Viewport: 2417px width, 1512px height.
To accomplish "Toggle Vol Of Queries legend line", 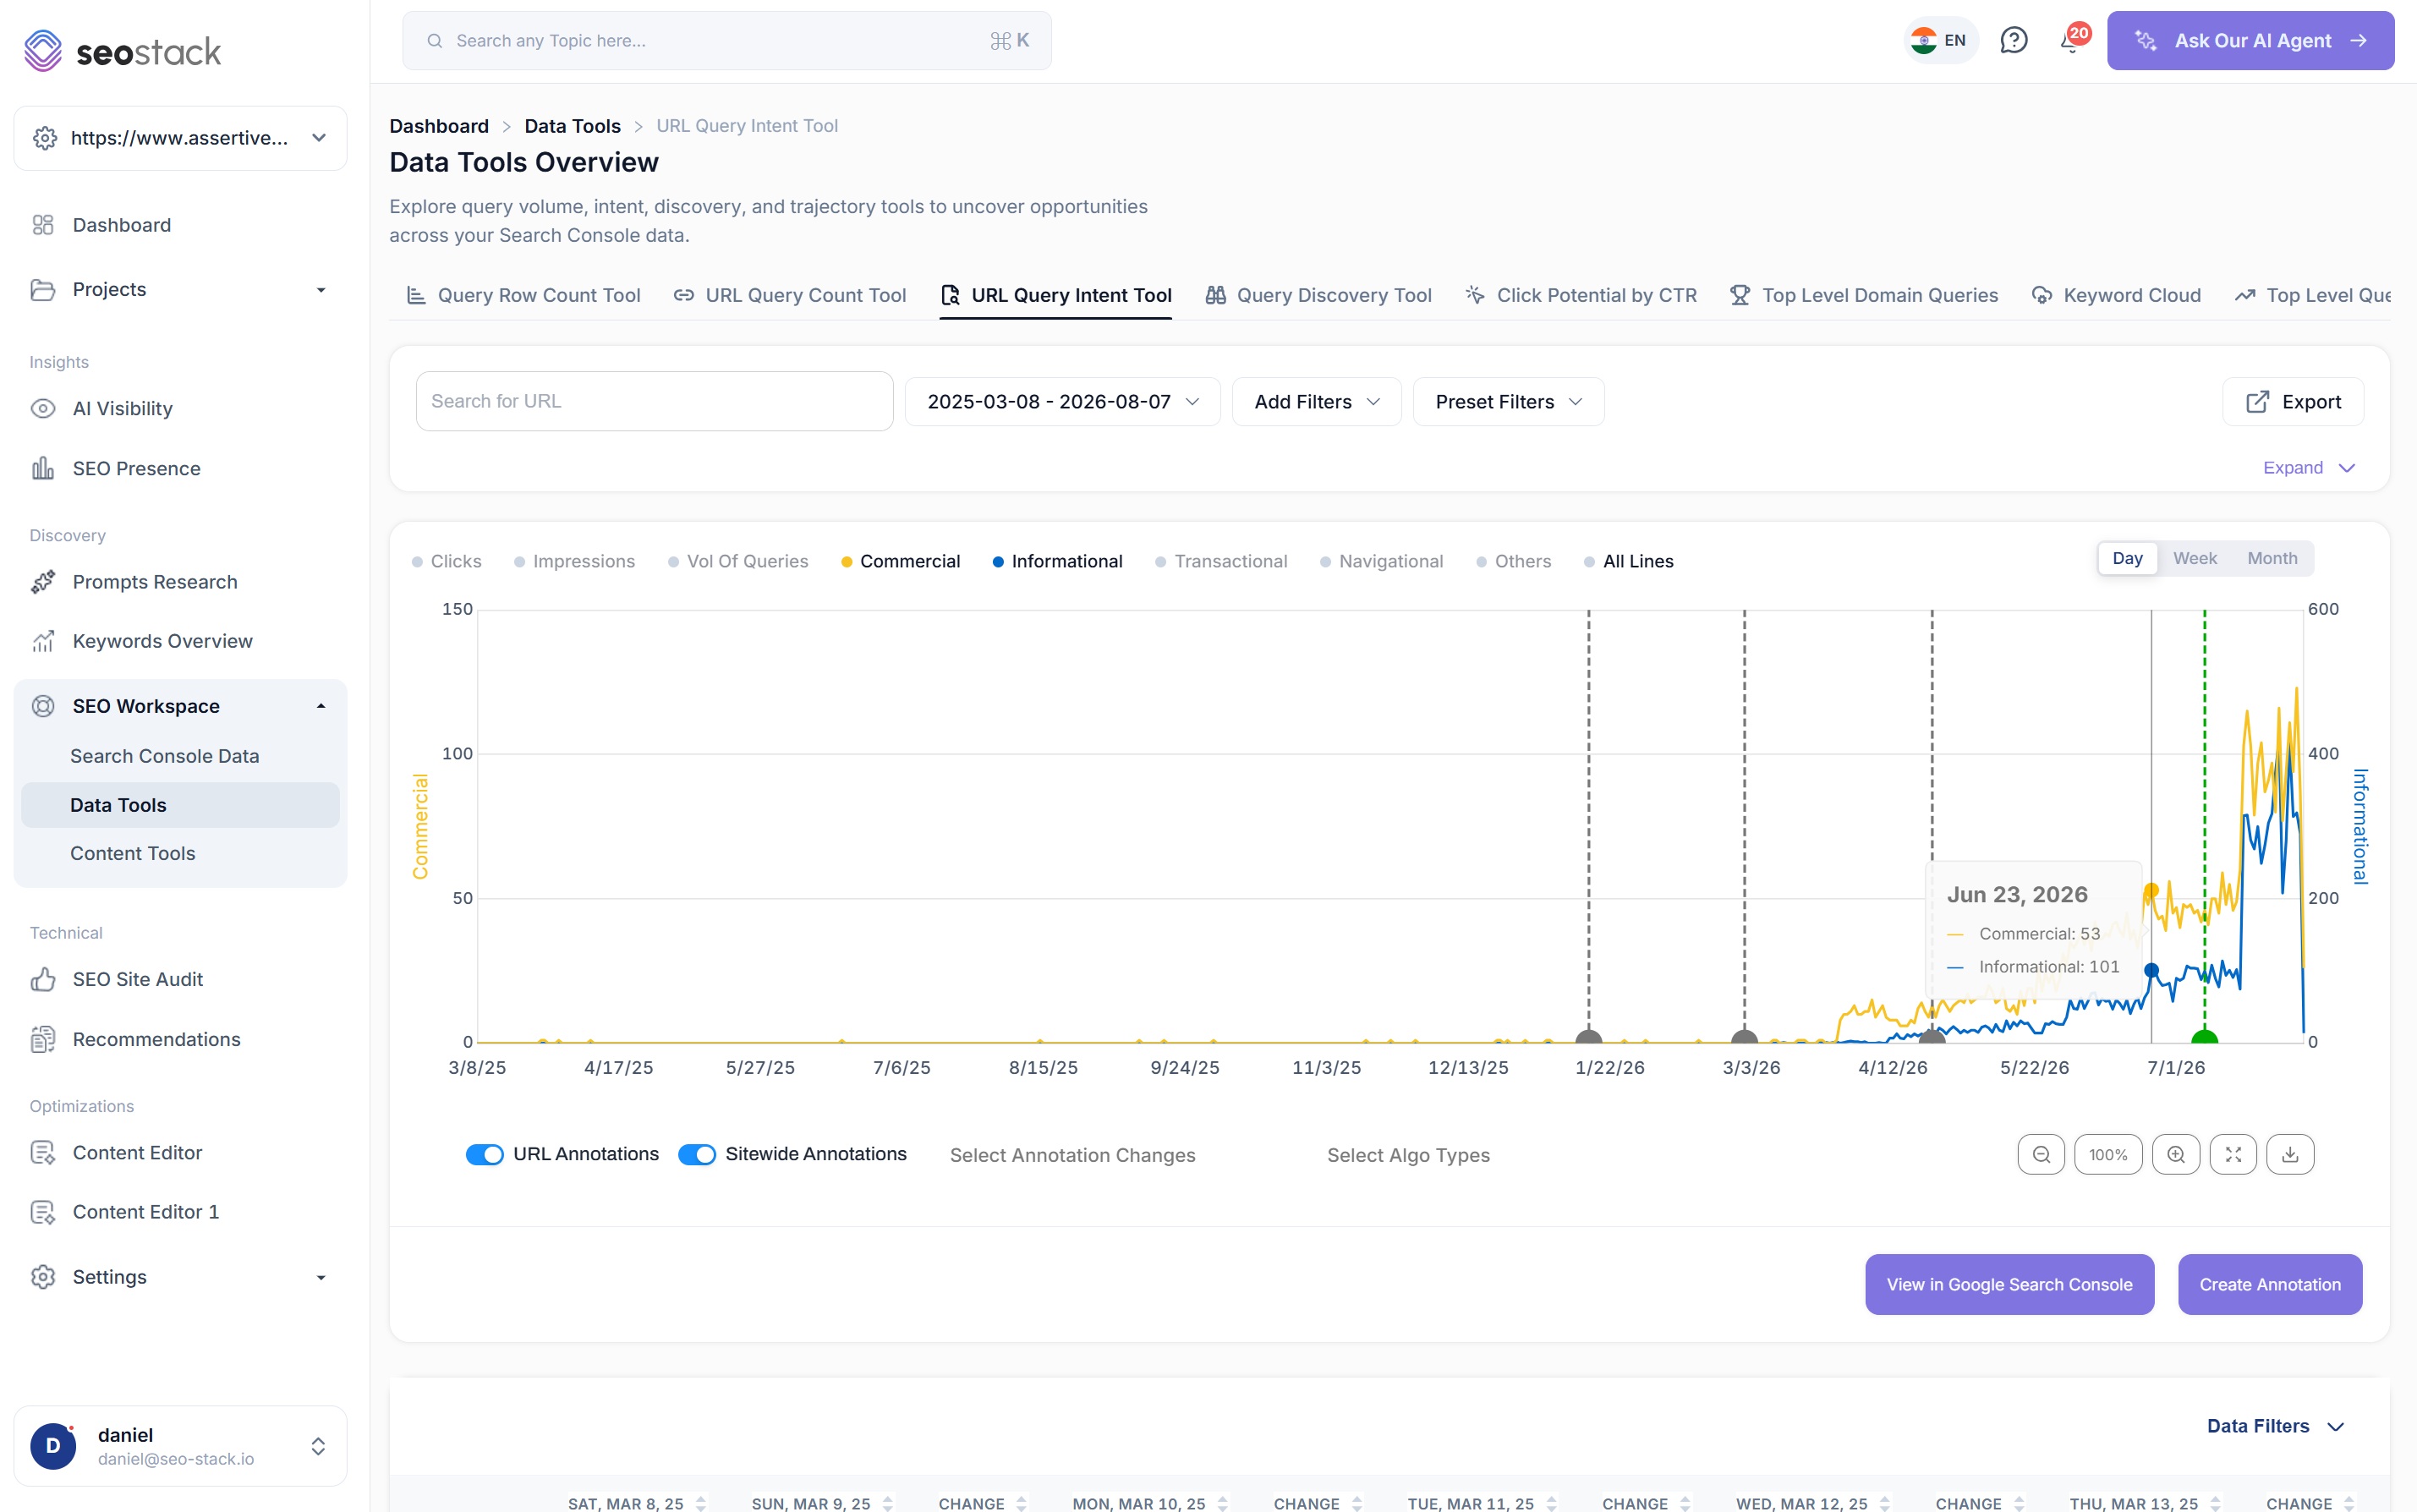I will 738,562.
